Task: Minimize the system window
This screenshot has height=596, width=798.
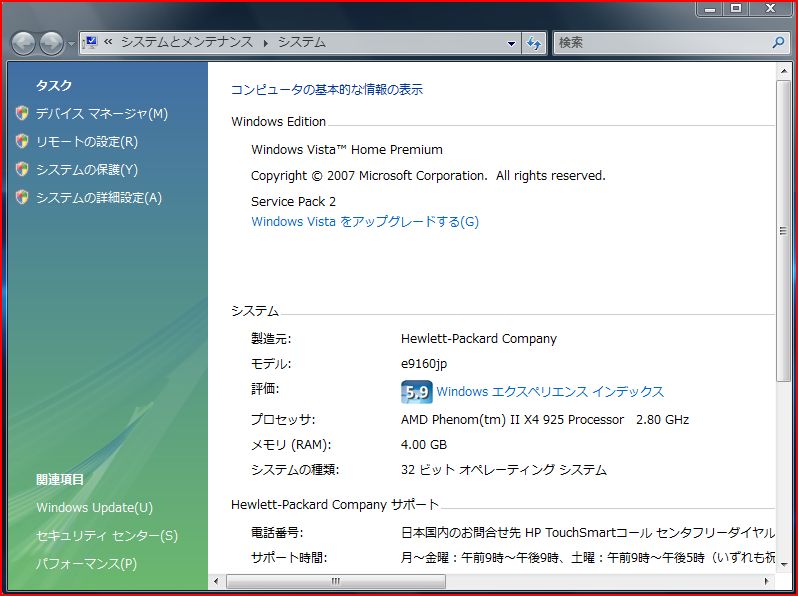Action: pos(710,9)
